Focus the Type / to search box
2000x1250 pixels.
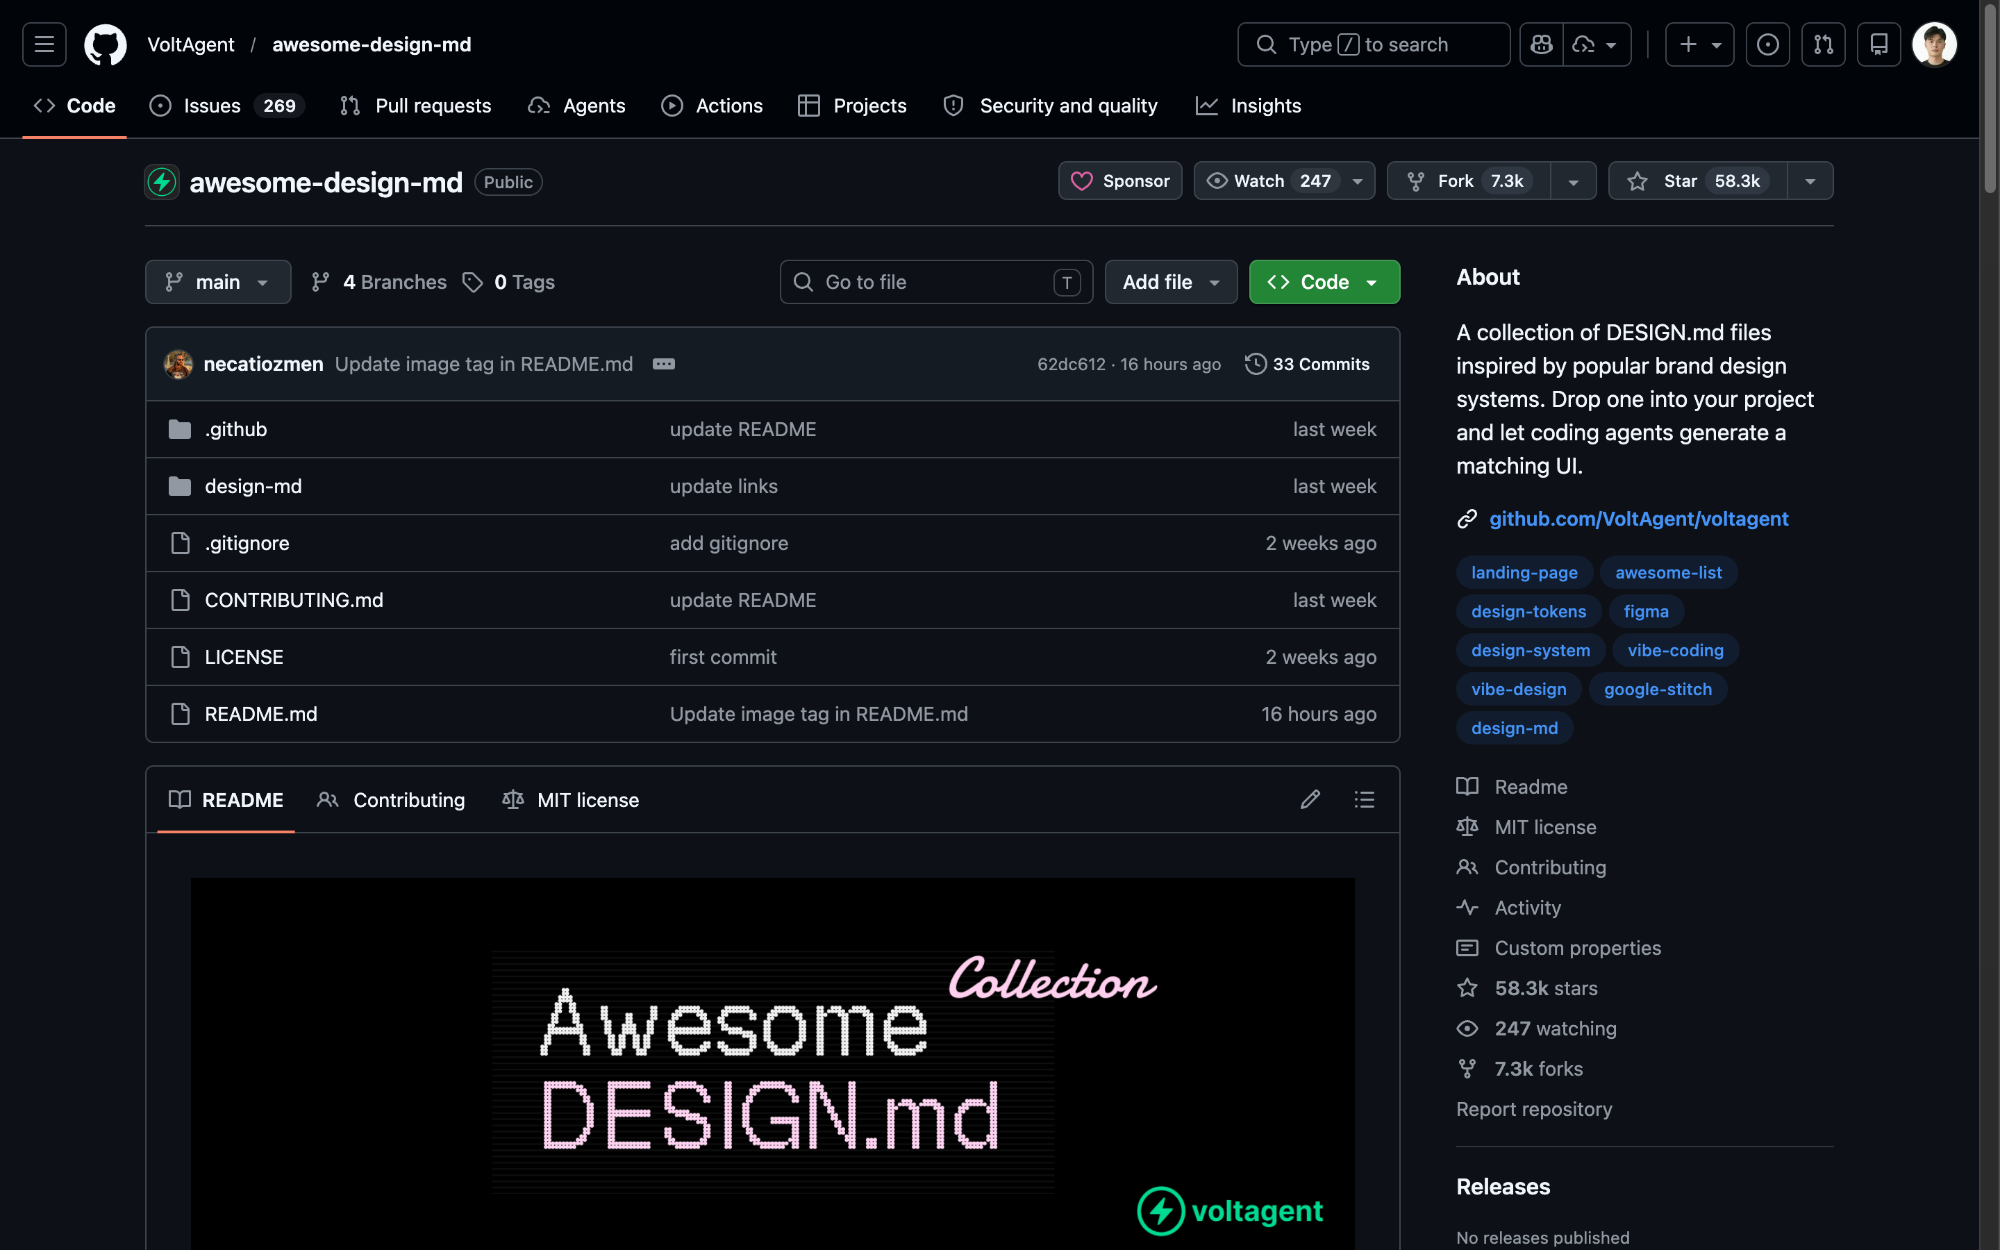(1373, 44)
